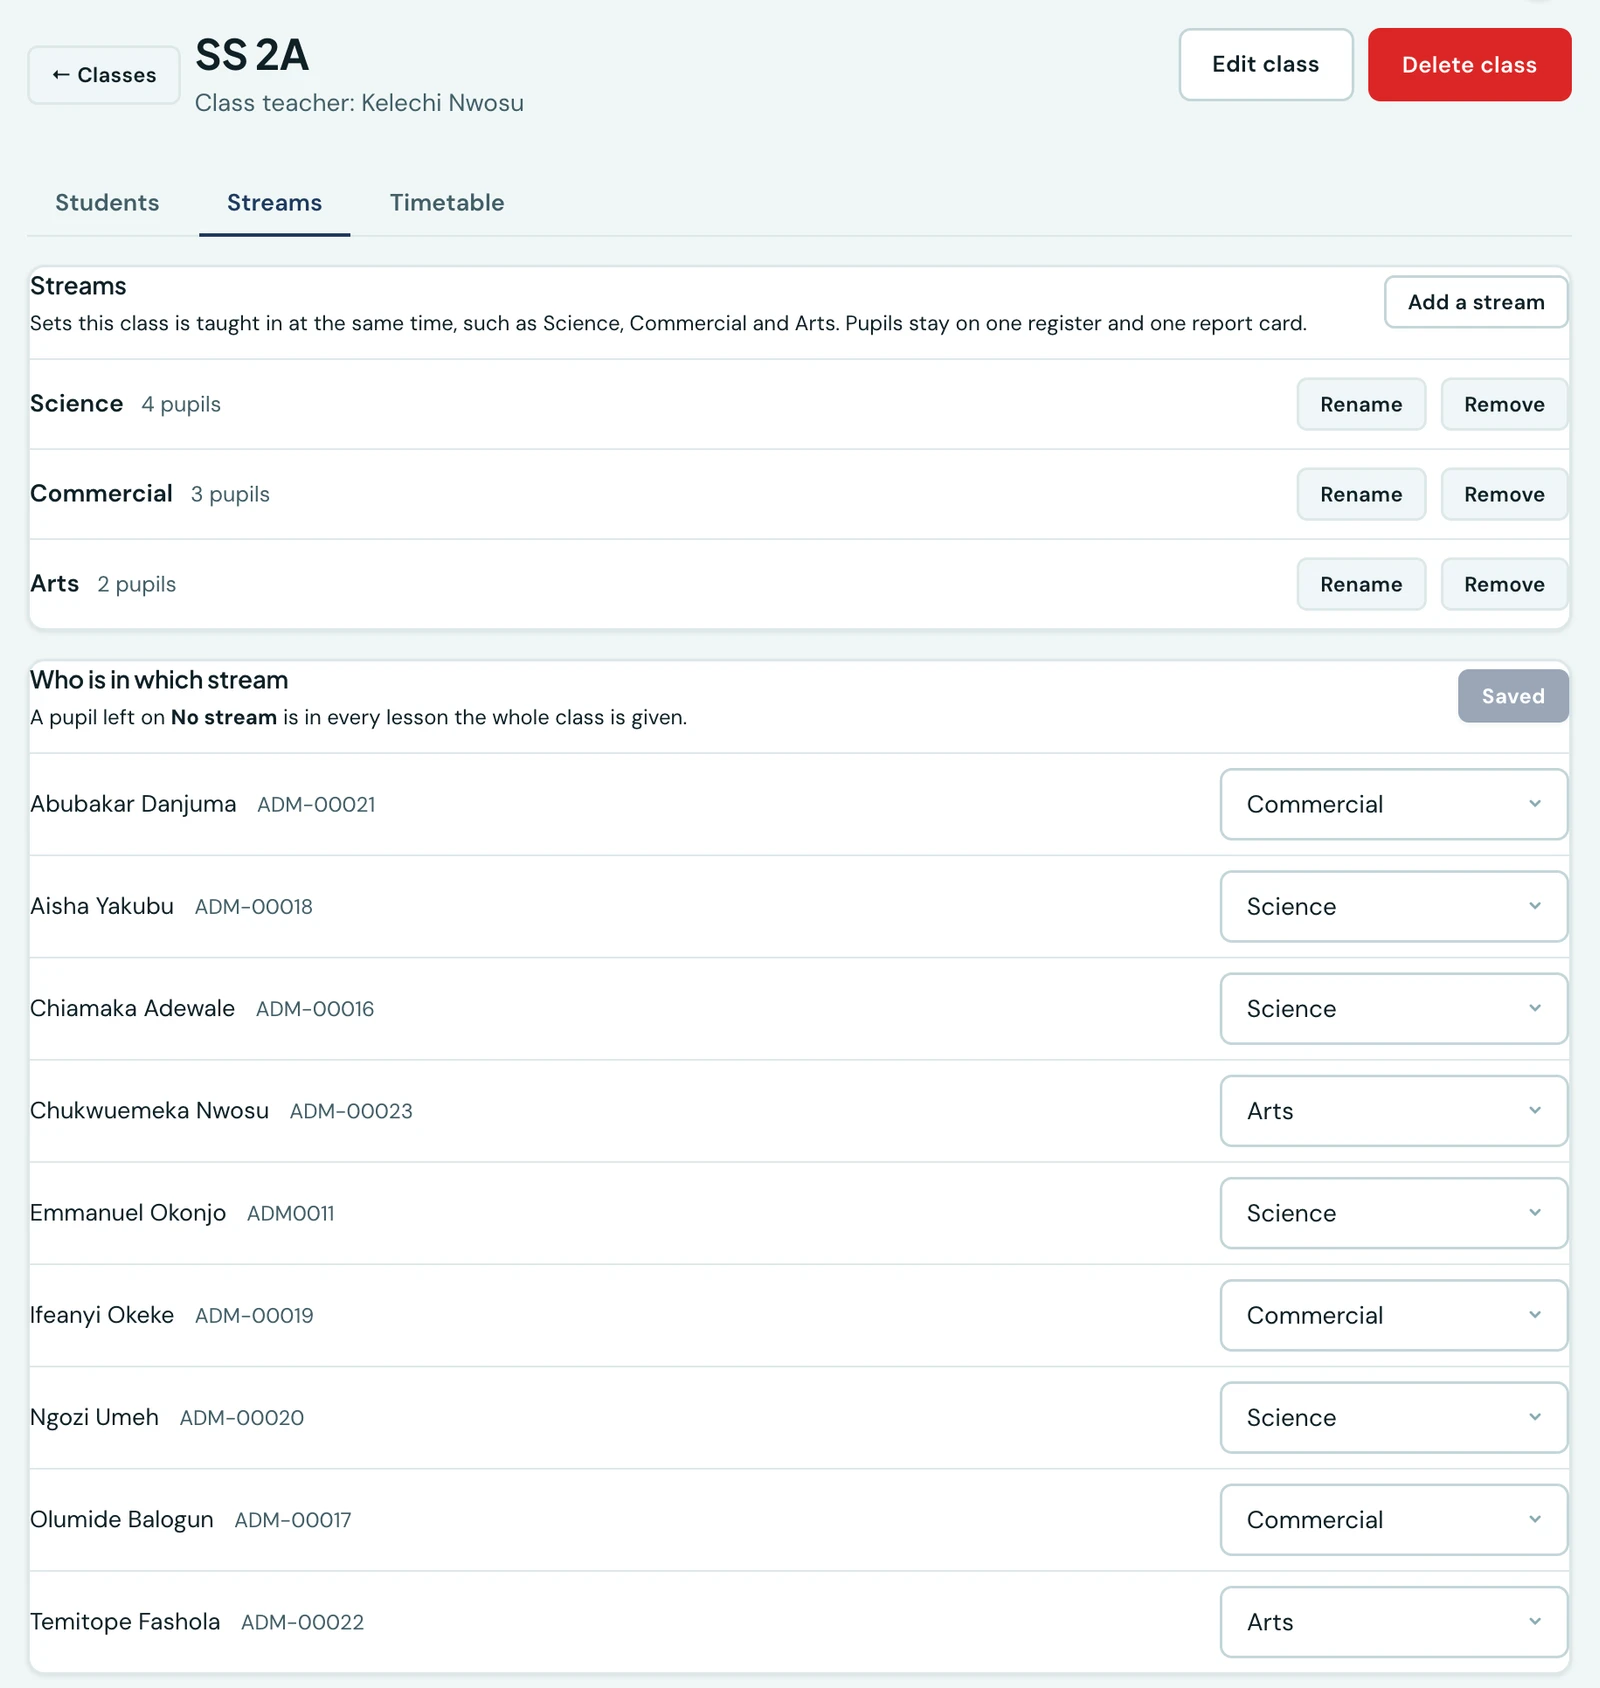The height and width of the screenshot is (1688, 1600).
Task: Rename the Arts stream
Action: [x=1361, y=584]
